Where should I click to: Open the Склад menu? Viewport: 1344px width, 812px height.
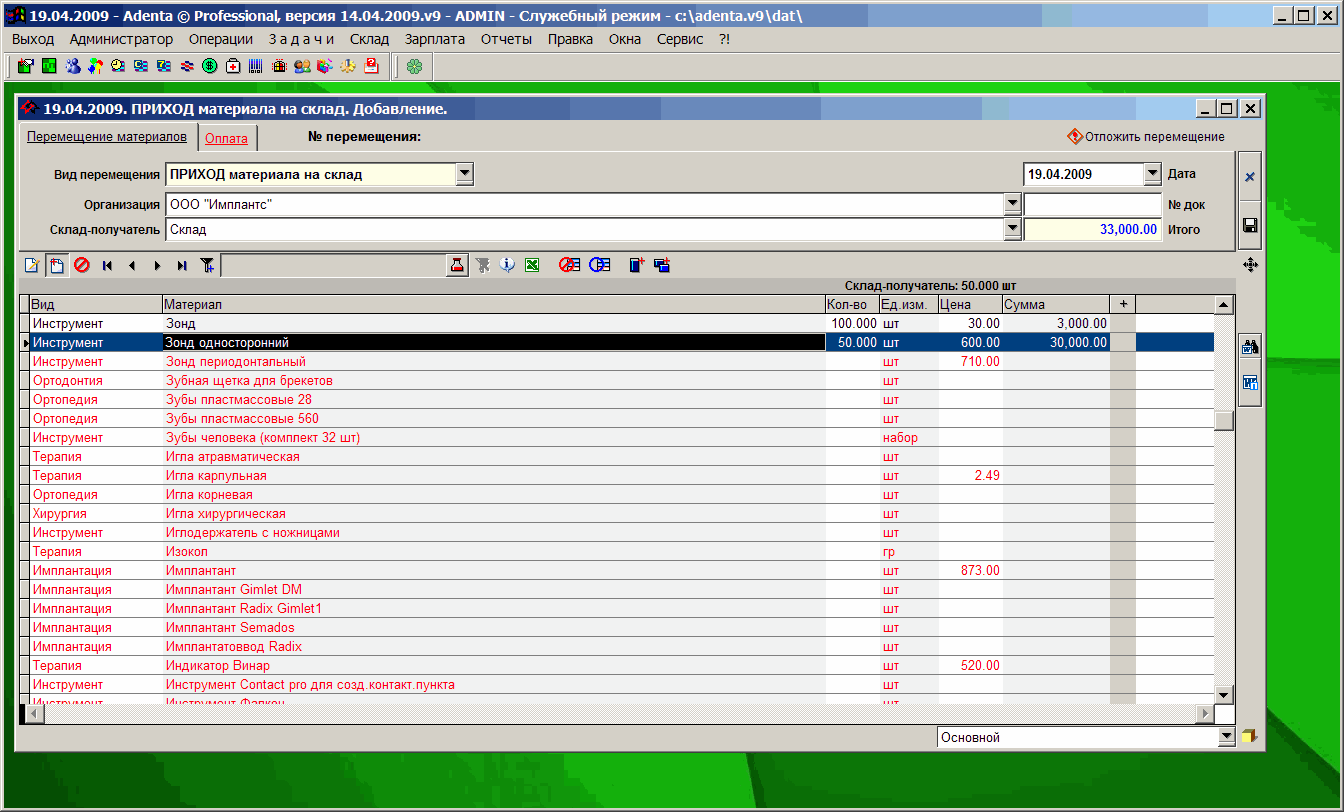pyautogui.click(x=369, y=39)
